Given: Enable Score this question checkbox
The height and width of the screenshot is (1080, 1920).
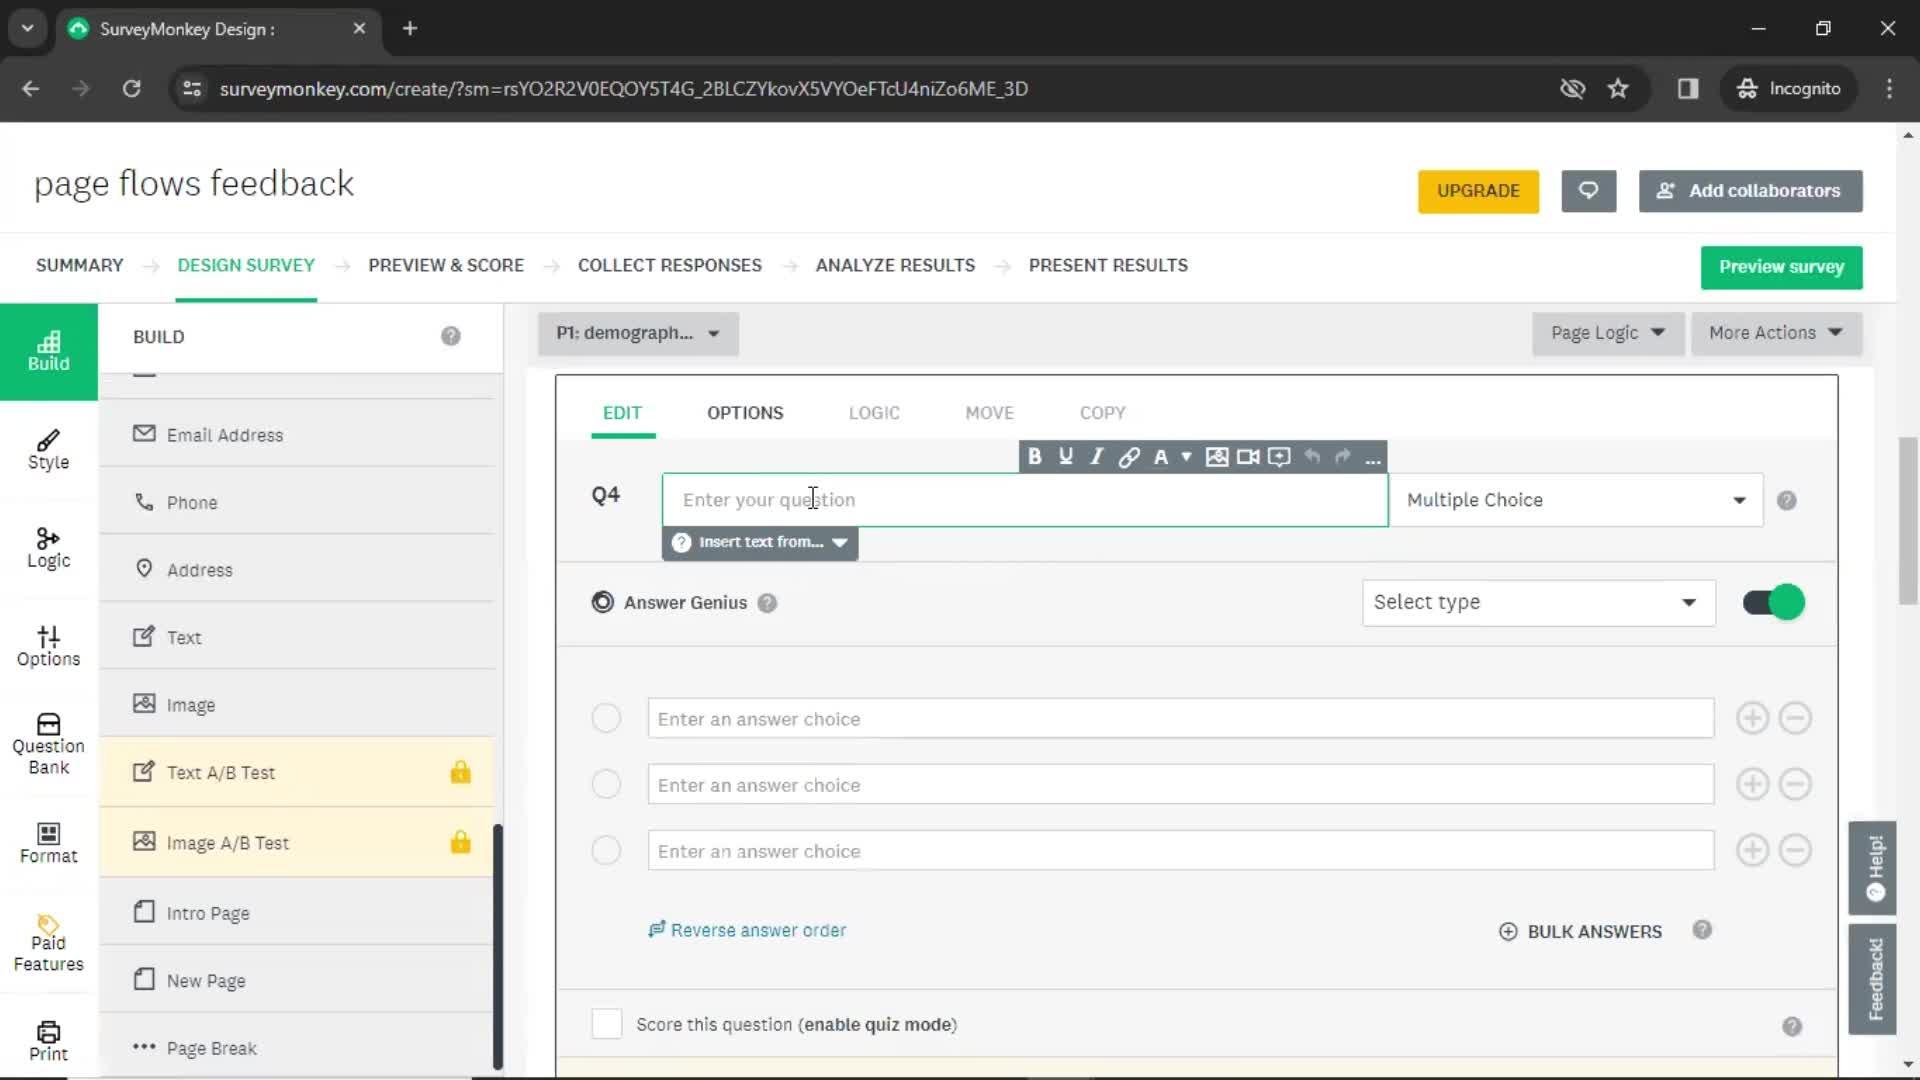Looking at the screenshot, I should [607, 1023].
